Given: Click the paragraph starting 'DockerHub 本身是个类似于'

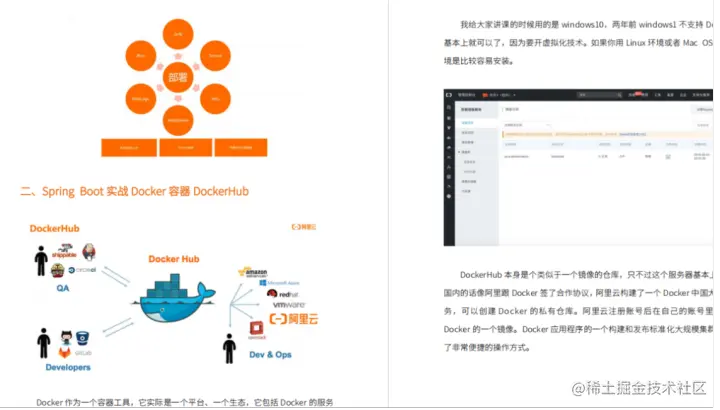Looking at the screenshot, I should [578, 311].
